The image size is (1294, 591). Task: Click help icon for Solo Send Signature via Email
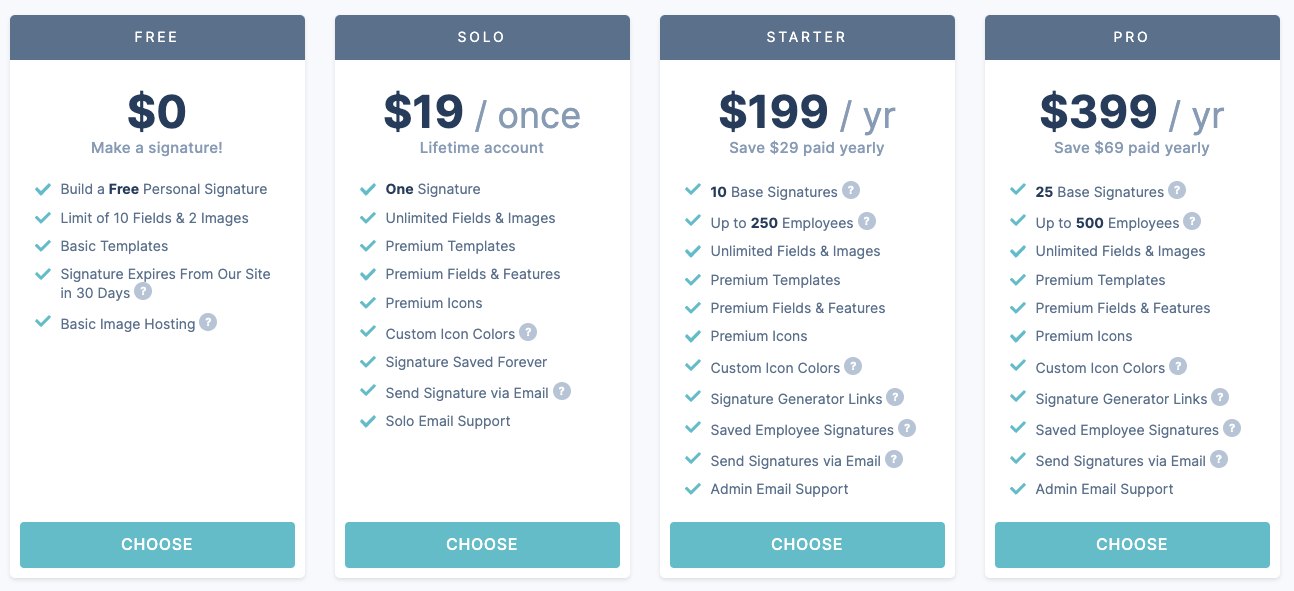562,391
